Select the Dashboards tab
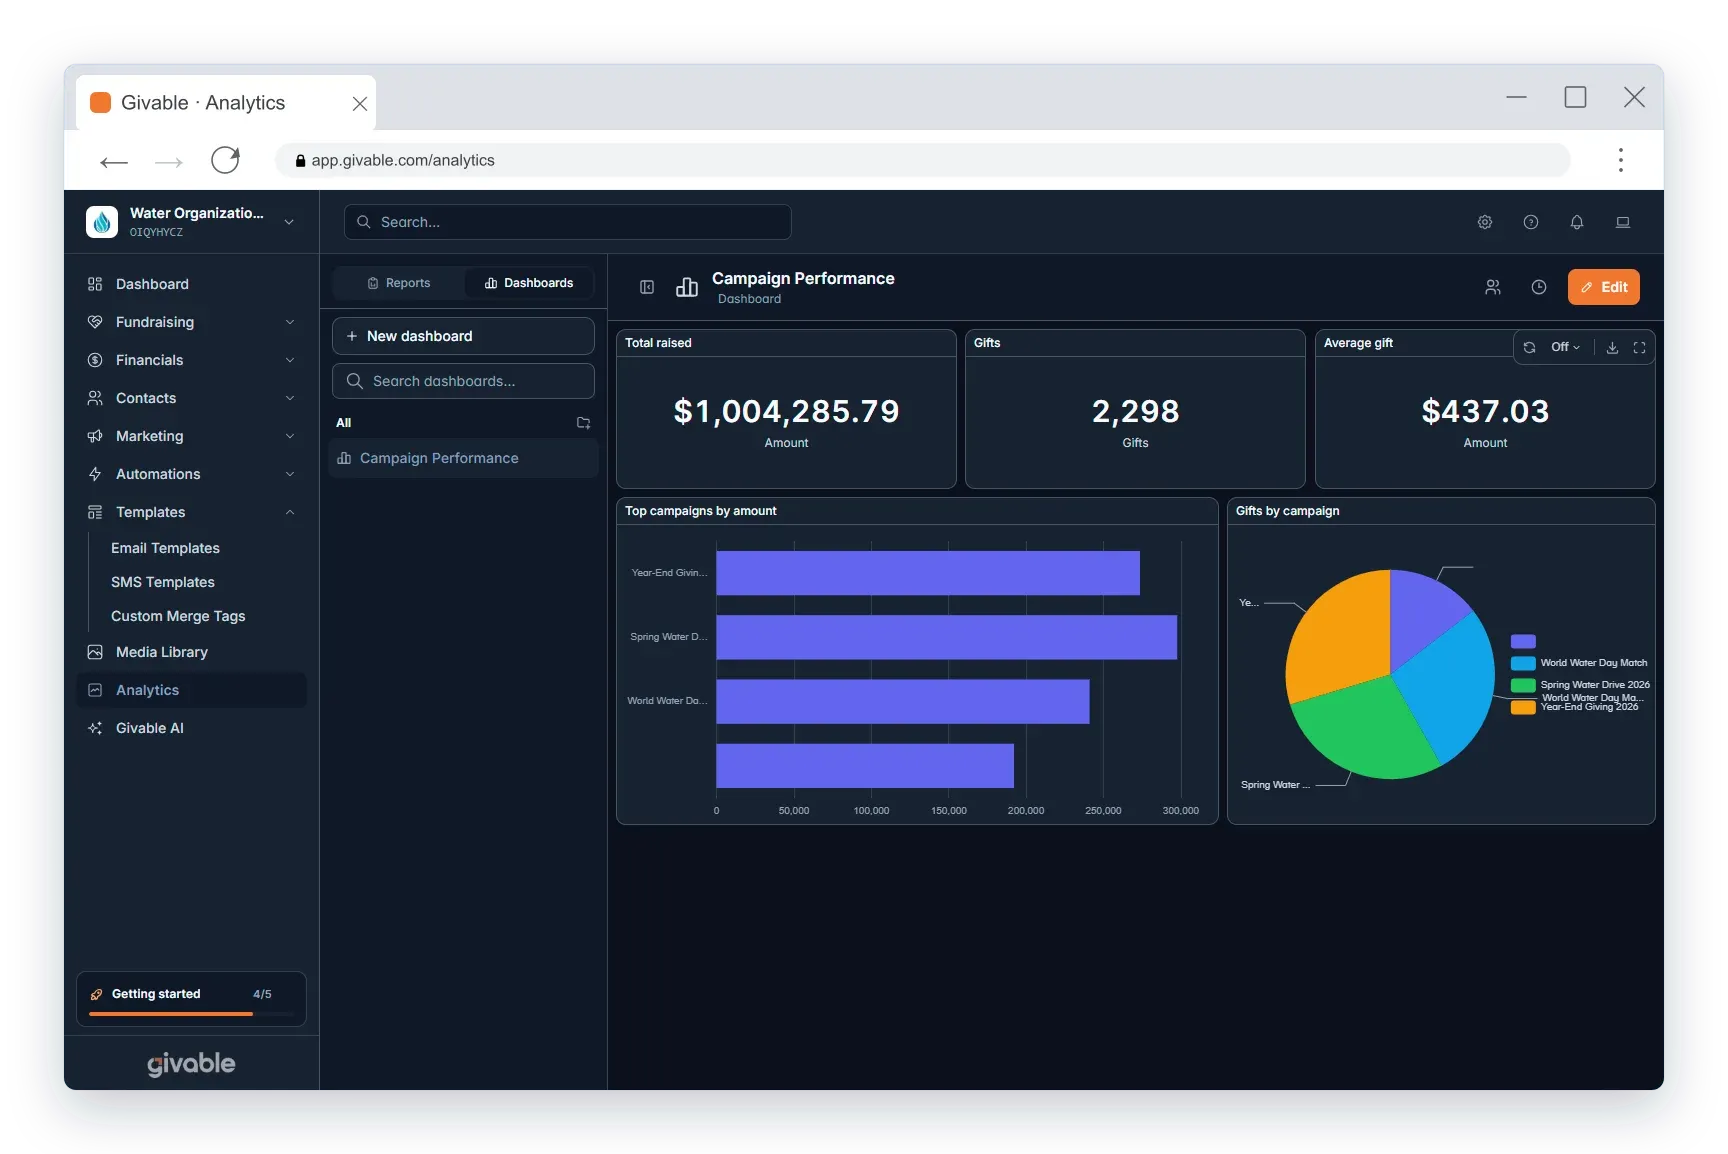Viewport: 1728px width, 1154px height. point(529,283)
